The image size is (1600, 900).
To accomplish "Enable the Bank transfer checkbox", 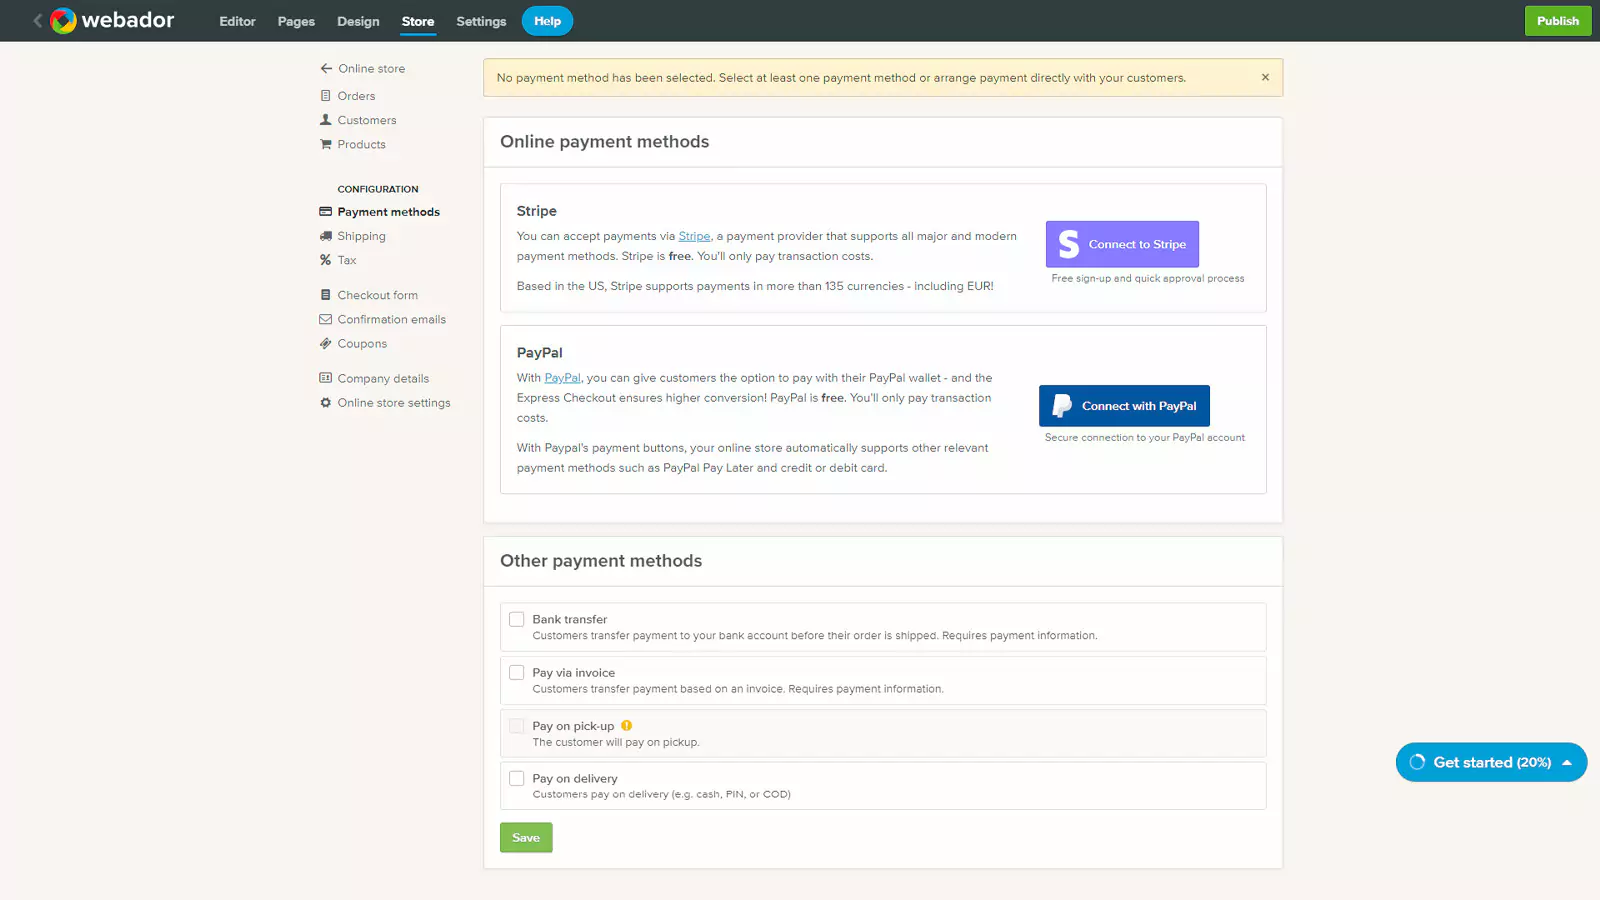I will [516, 620].
